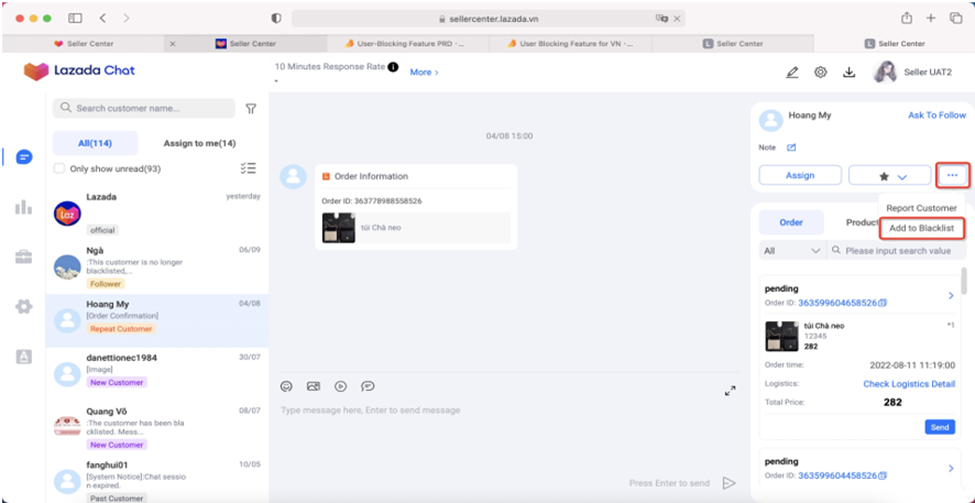
Task: Click the download icon in header
Action: 849,73
